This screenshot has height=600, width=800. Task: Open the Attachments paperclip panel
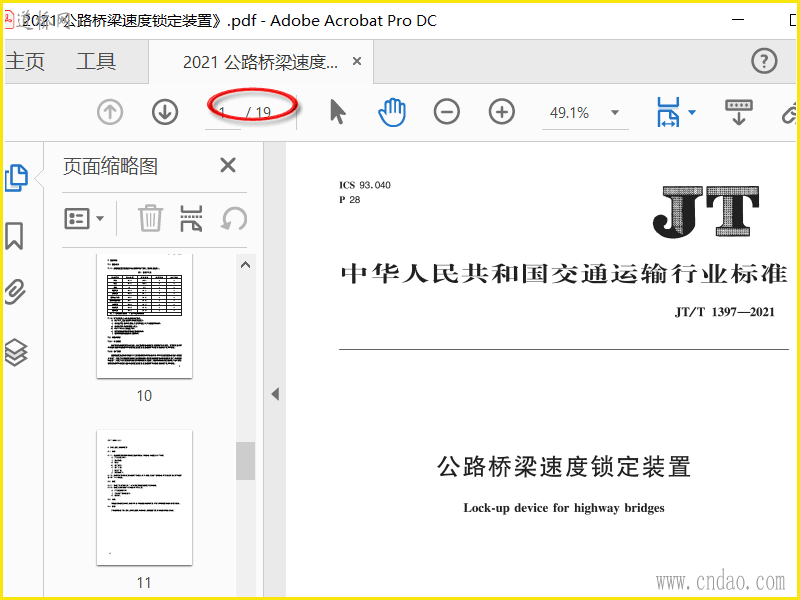click(15, 292)
